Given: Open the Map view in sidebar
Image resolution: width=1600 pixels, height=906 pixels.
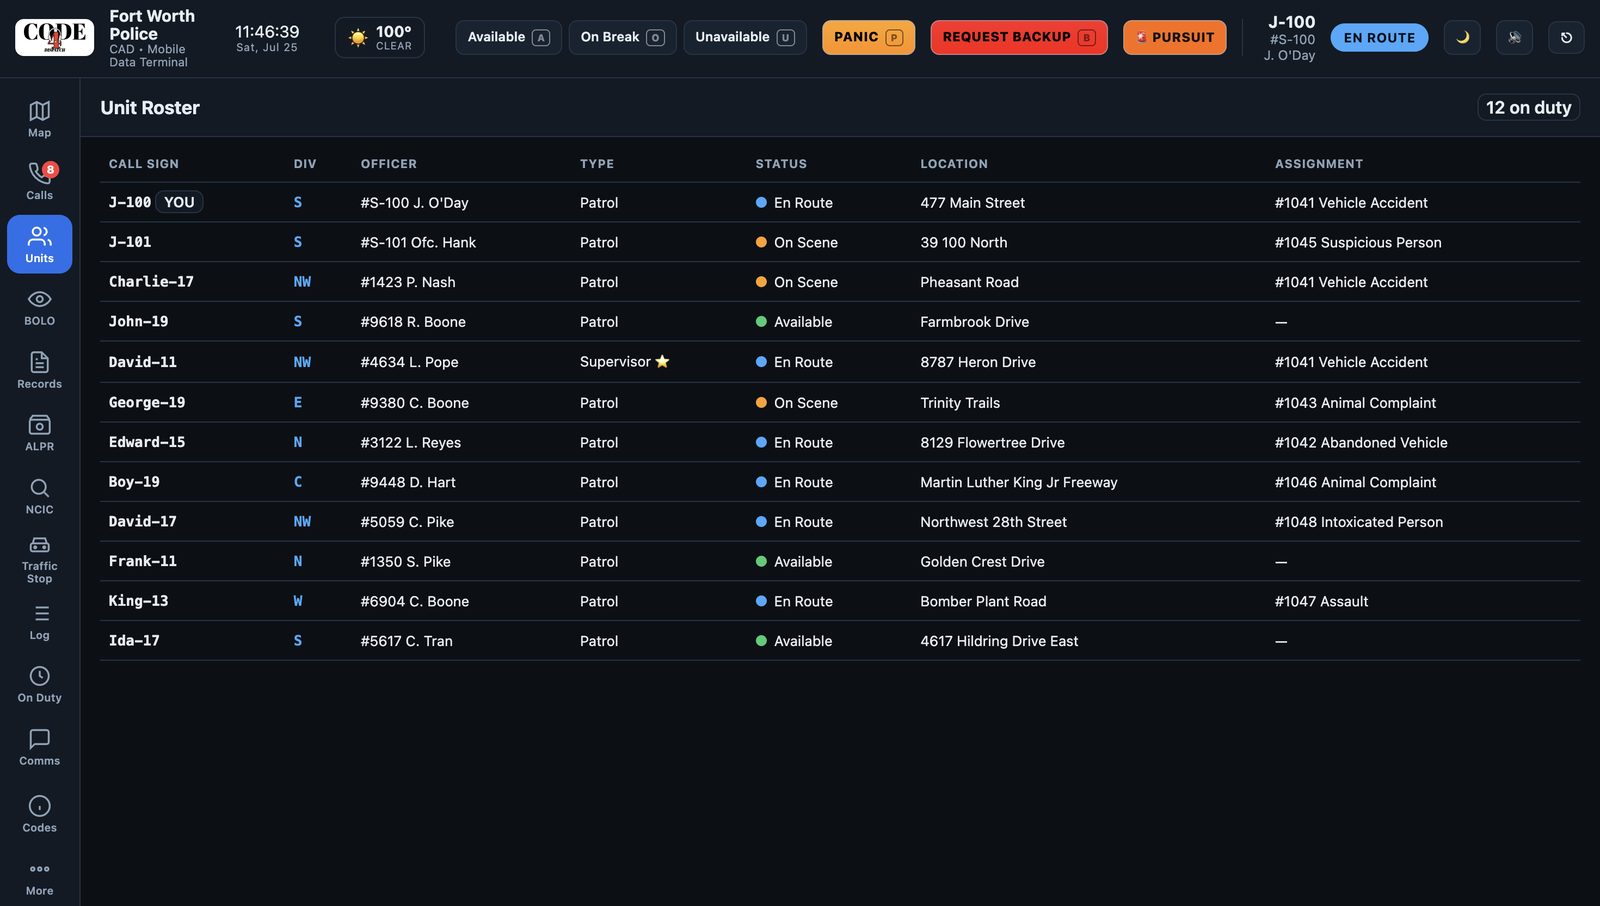Looking at the screenshot, I should coord(39,119).
